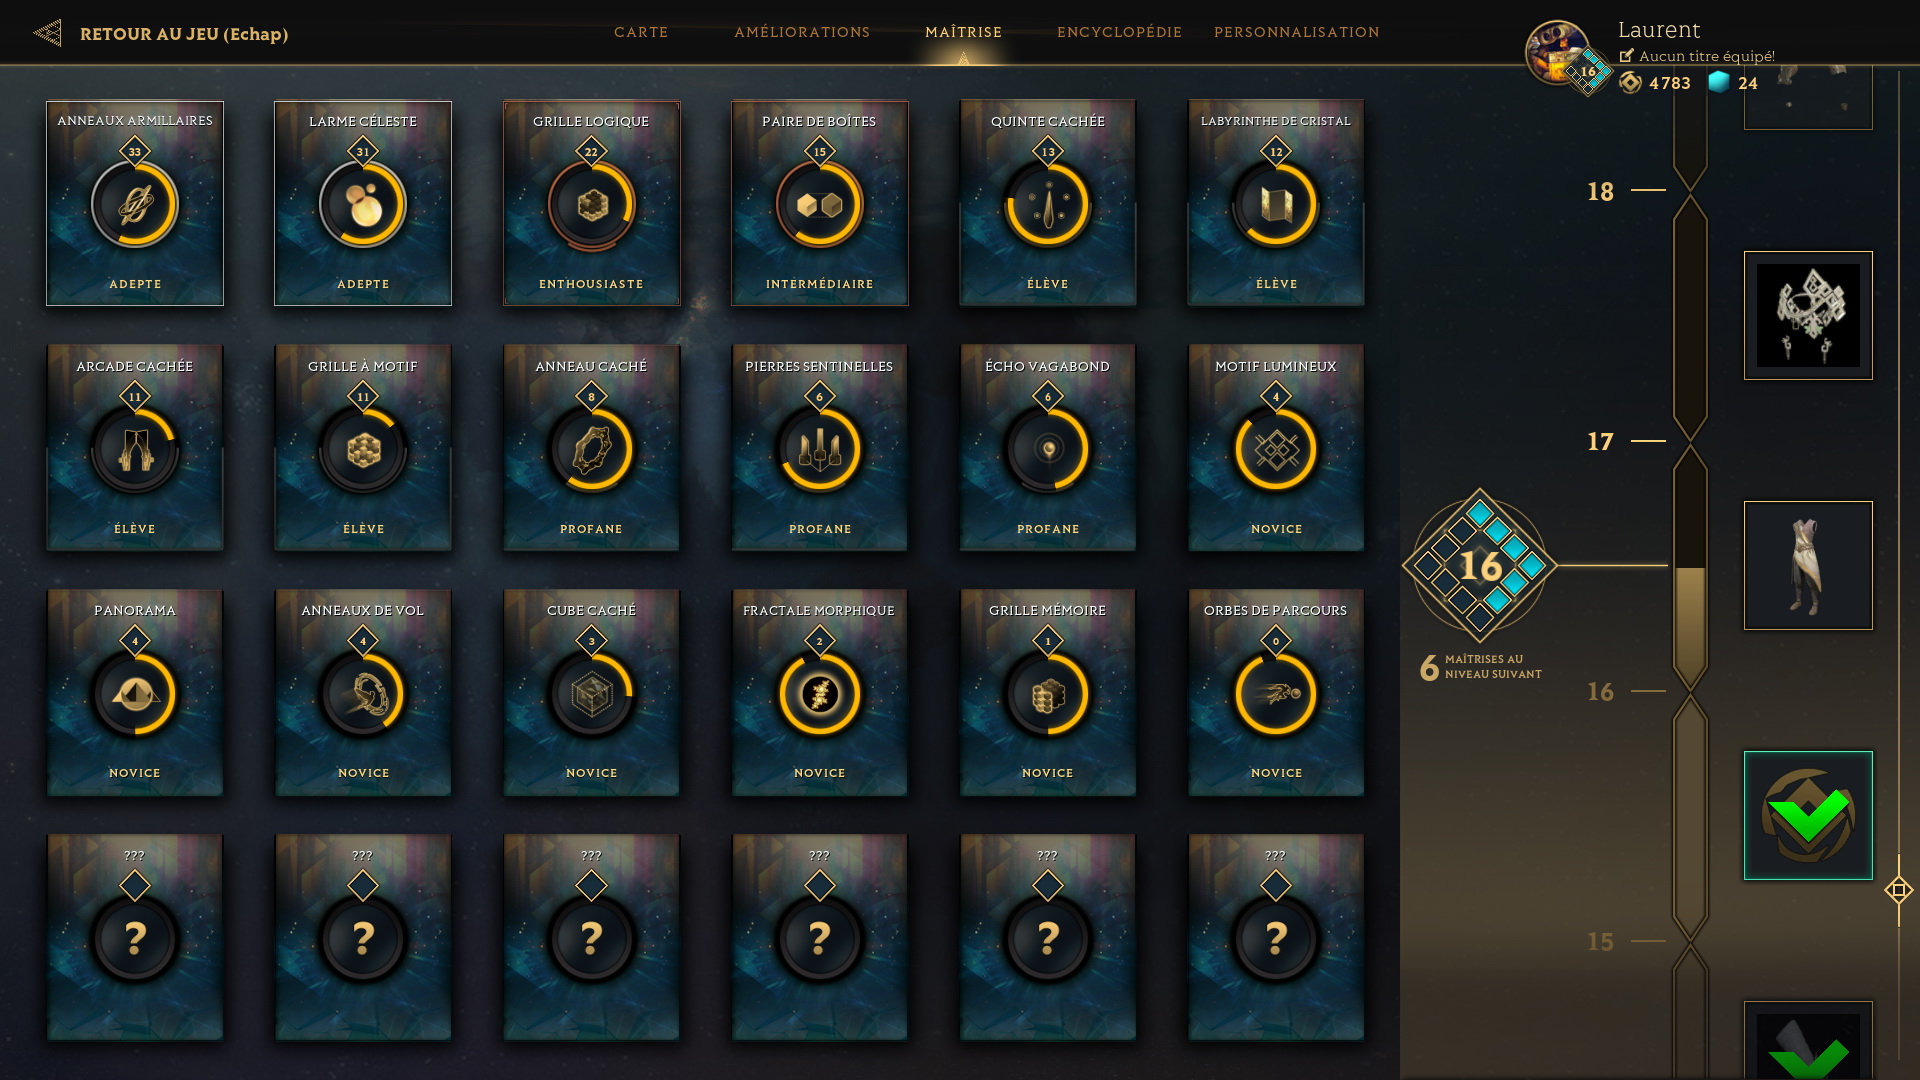1920x1080 pixels.
Task: Open the Personnalisation tab
Action: (1296, 32)
